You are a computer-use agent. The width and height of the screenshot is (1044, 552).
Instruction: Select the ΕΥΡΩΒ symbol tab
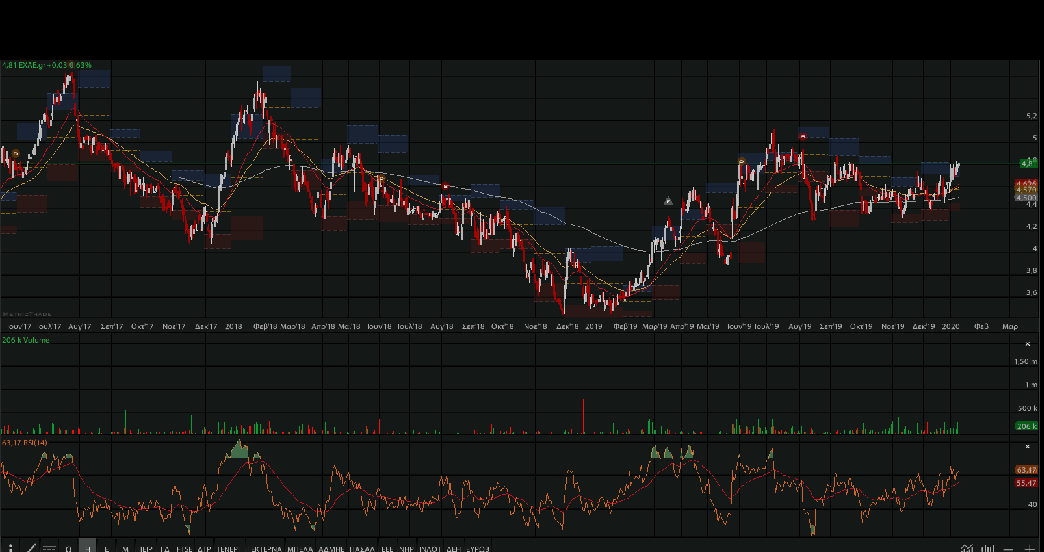point(479,548)
